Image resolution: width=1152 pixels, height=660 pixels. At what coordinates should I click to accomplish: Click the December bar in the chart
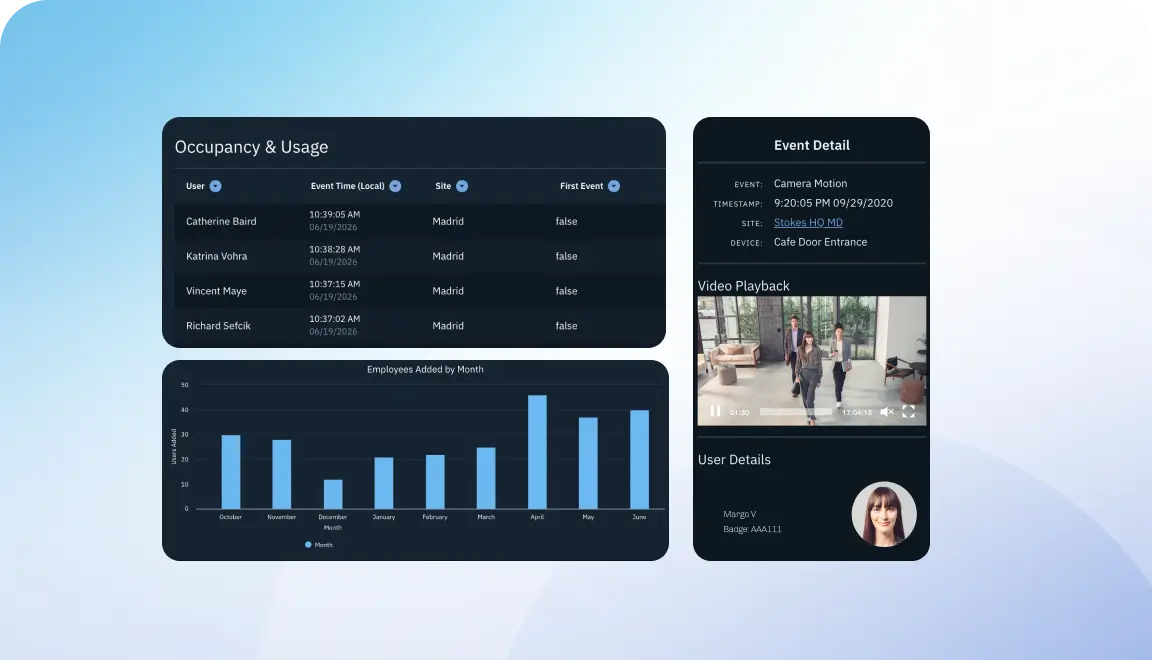(333, 494)
